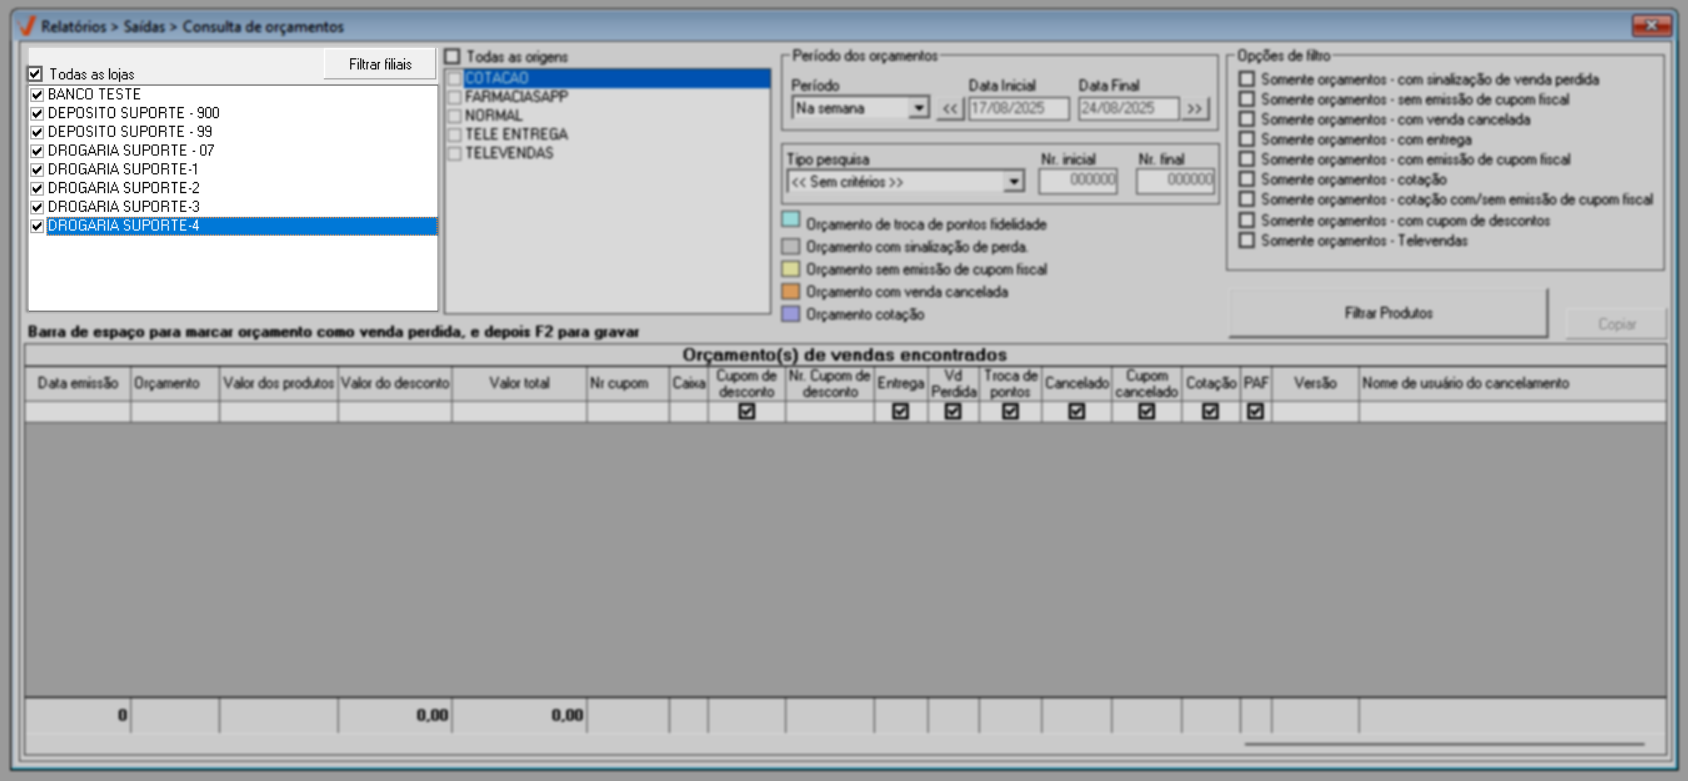Viewport: 1688px width, 781px height.
Task: Check the COTACAO origin
Action: pos(455,78)
